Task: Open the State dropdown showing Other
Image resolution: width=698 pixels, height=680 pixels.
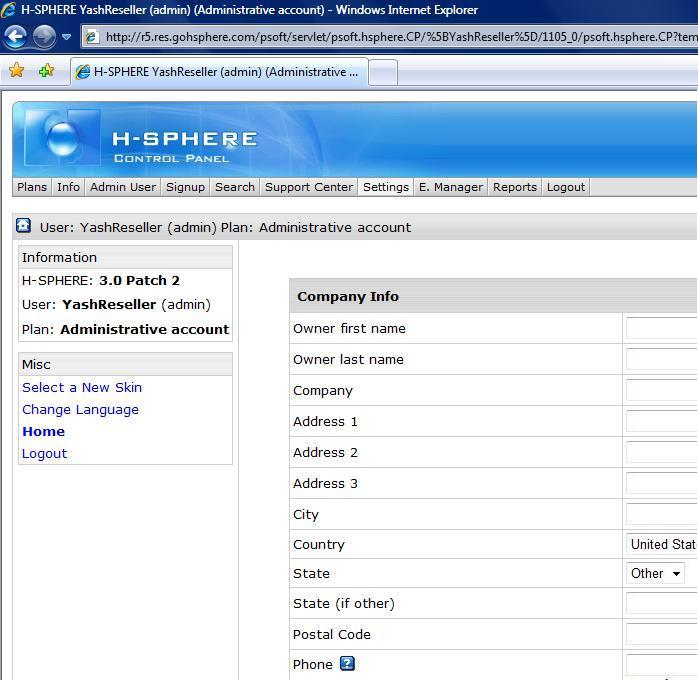Action: point(655,573)
